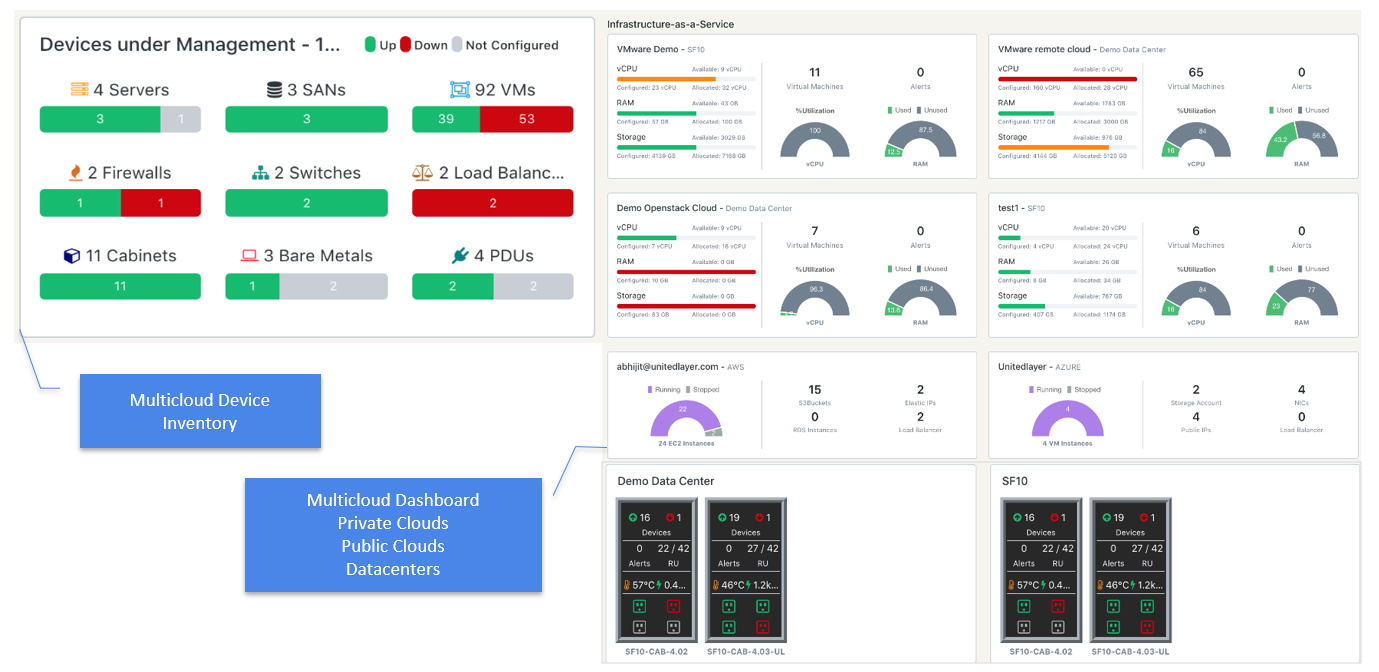Click the Devices under Management heading

point(190,44)
